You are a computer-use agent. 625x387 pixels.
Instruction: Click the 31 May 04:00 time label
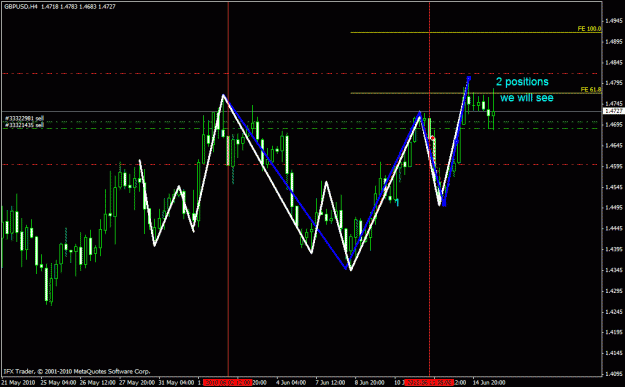click(x=176, y=383)
